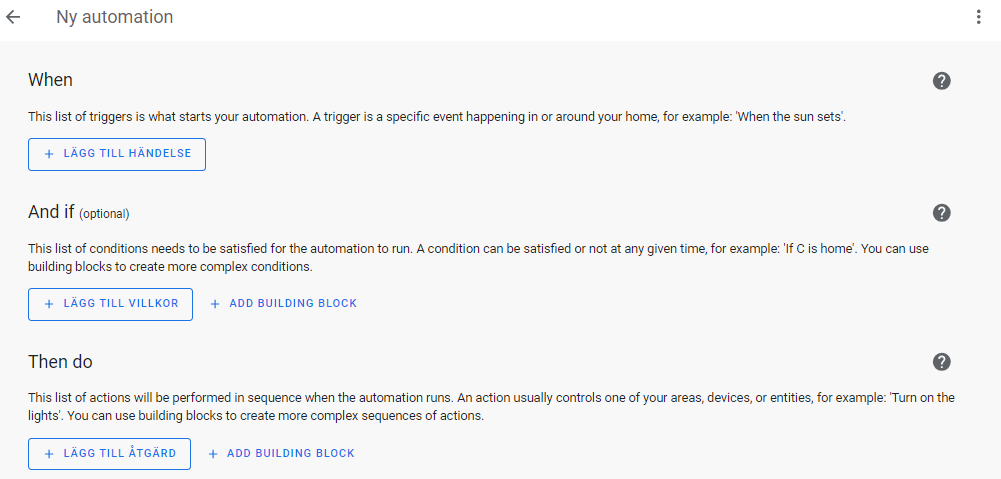Click the Ny automation page title
The width and height of the screenshot is (1001, 479).
[x=114, y=17]
